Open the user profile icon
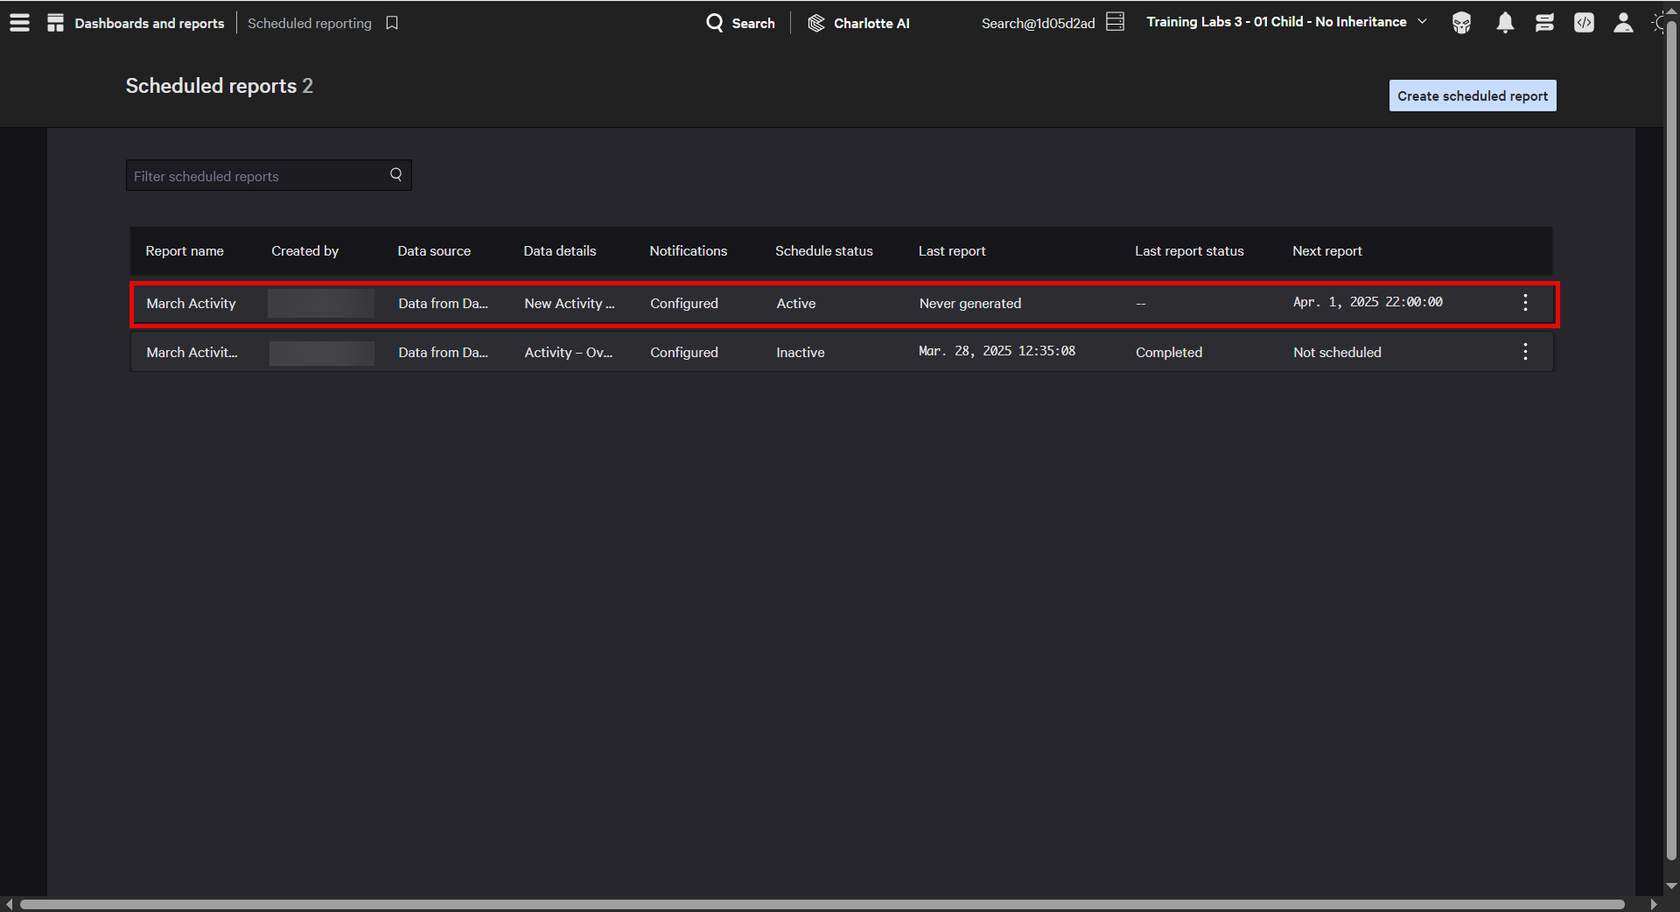The width and height of the screenshot is (1680, 912). [1623, 23]
